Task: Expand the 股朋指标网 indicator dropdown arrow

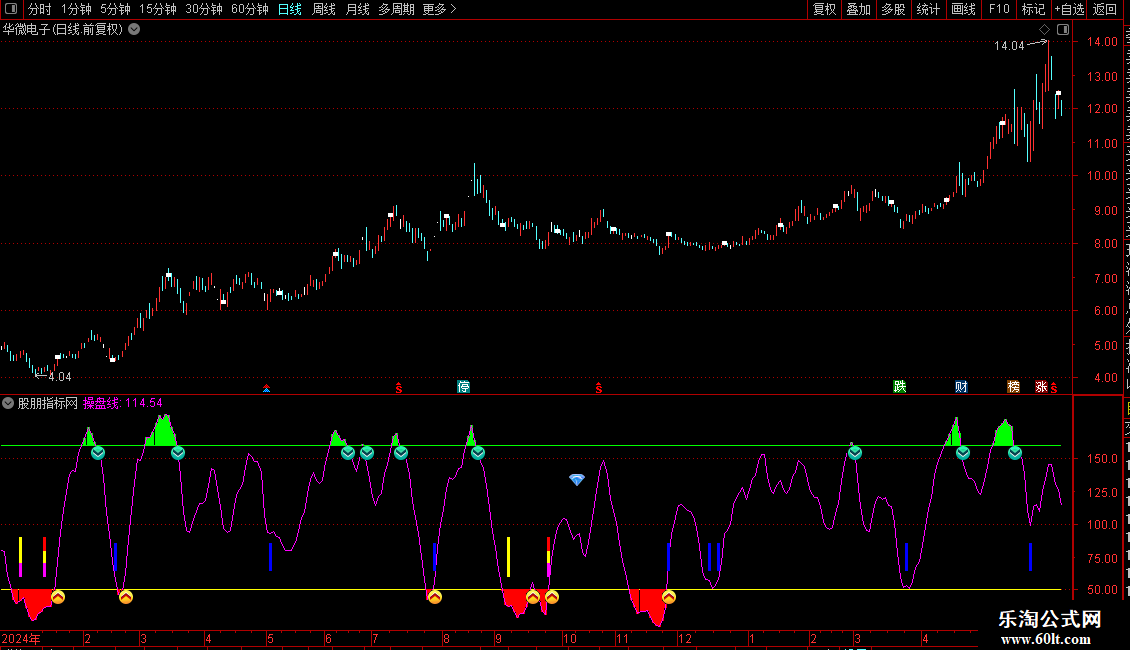Action: (8, 404)
